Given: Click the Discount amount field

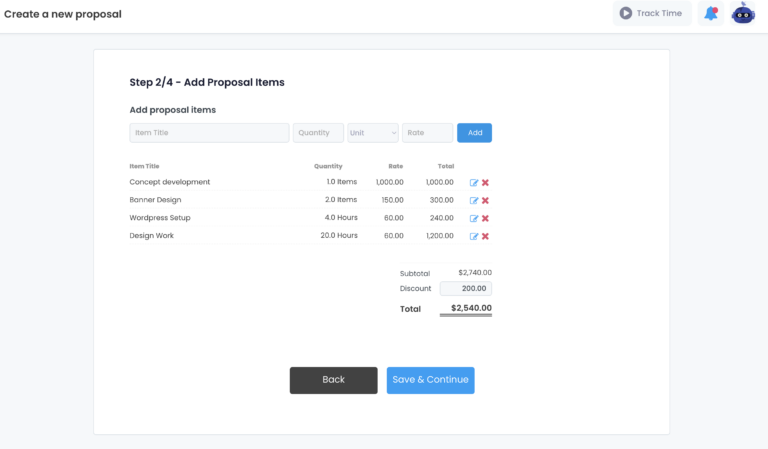Looking at the screenshot, I should pos(465,289).
